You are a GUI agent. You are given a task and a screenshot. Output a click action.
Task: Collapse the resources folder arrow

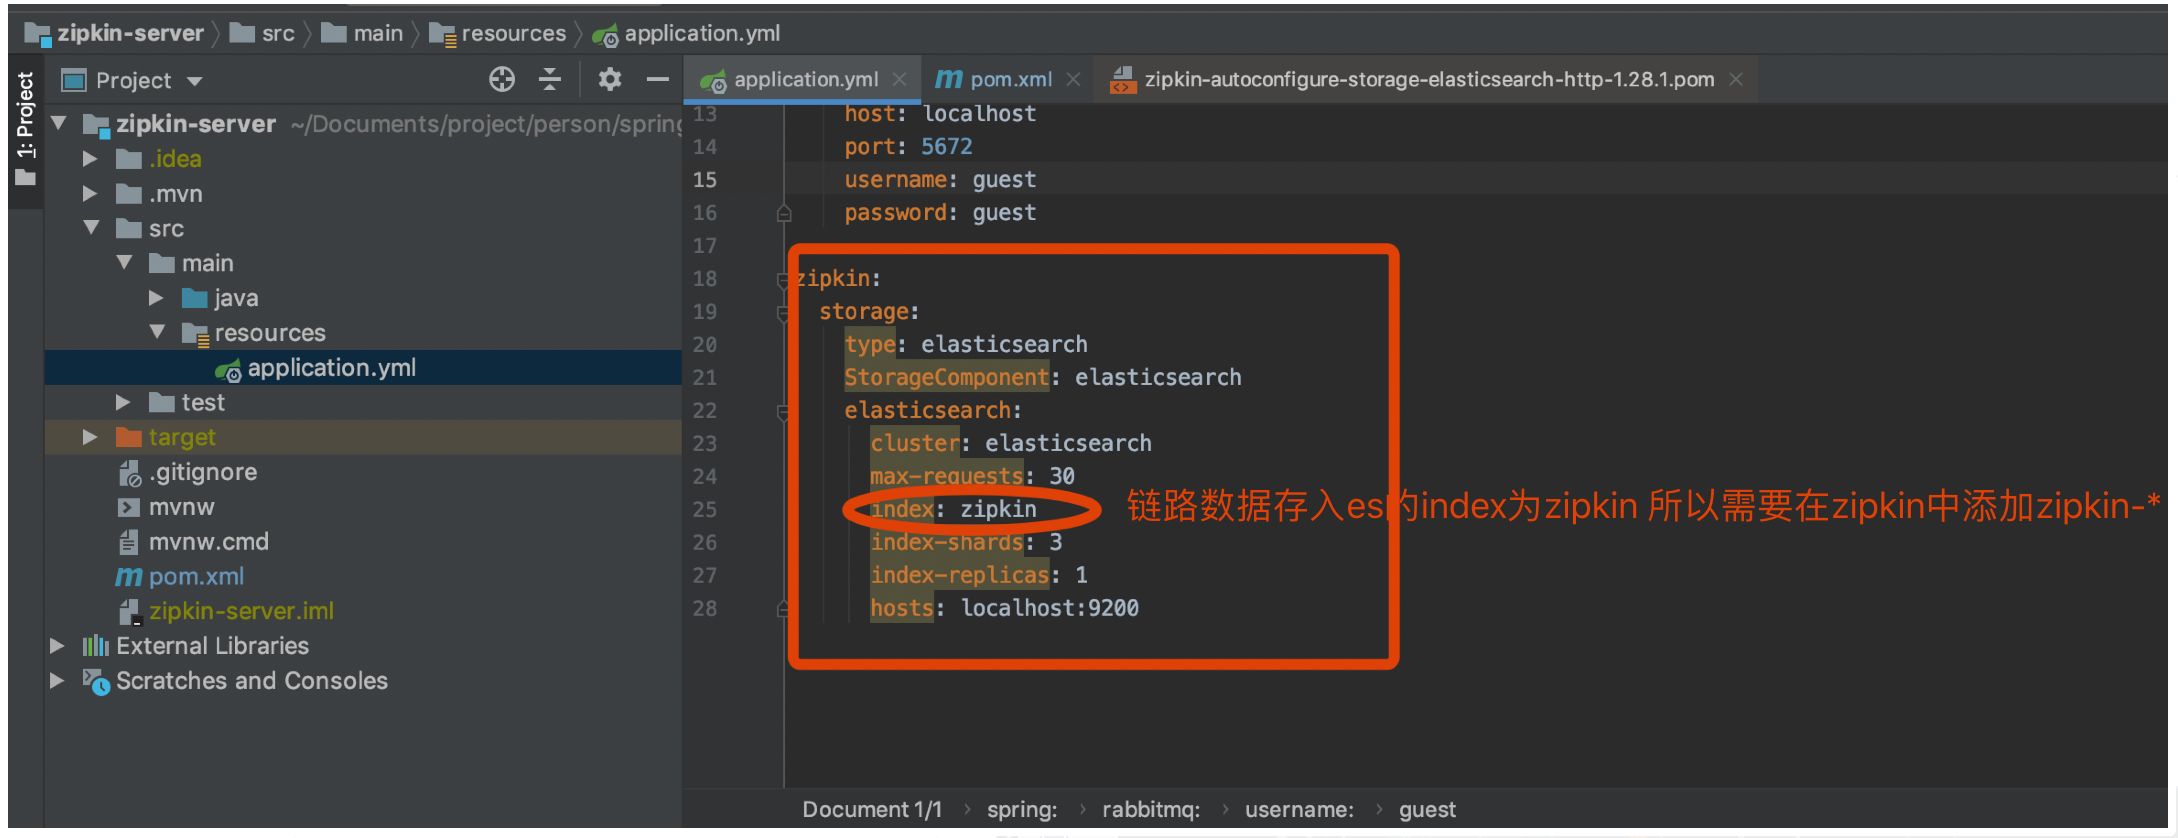(157, 332)
